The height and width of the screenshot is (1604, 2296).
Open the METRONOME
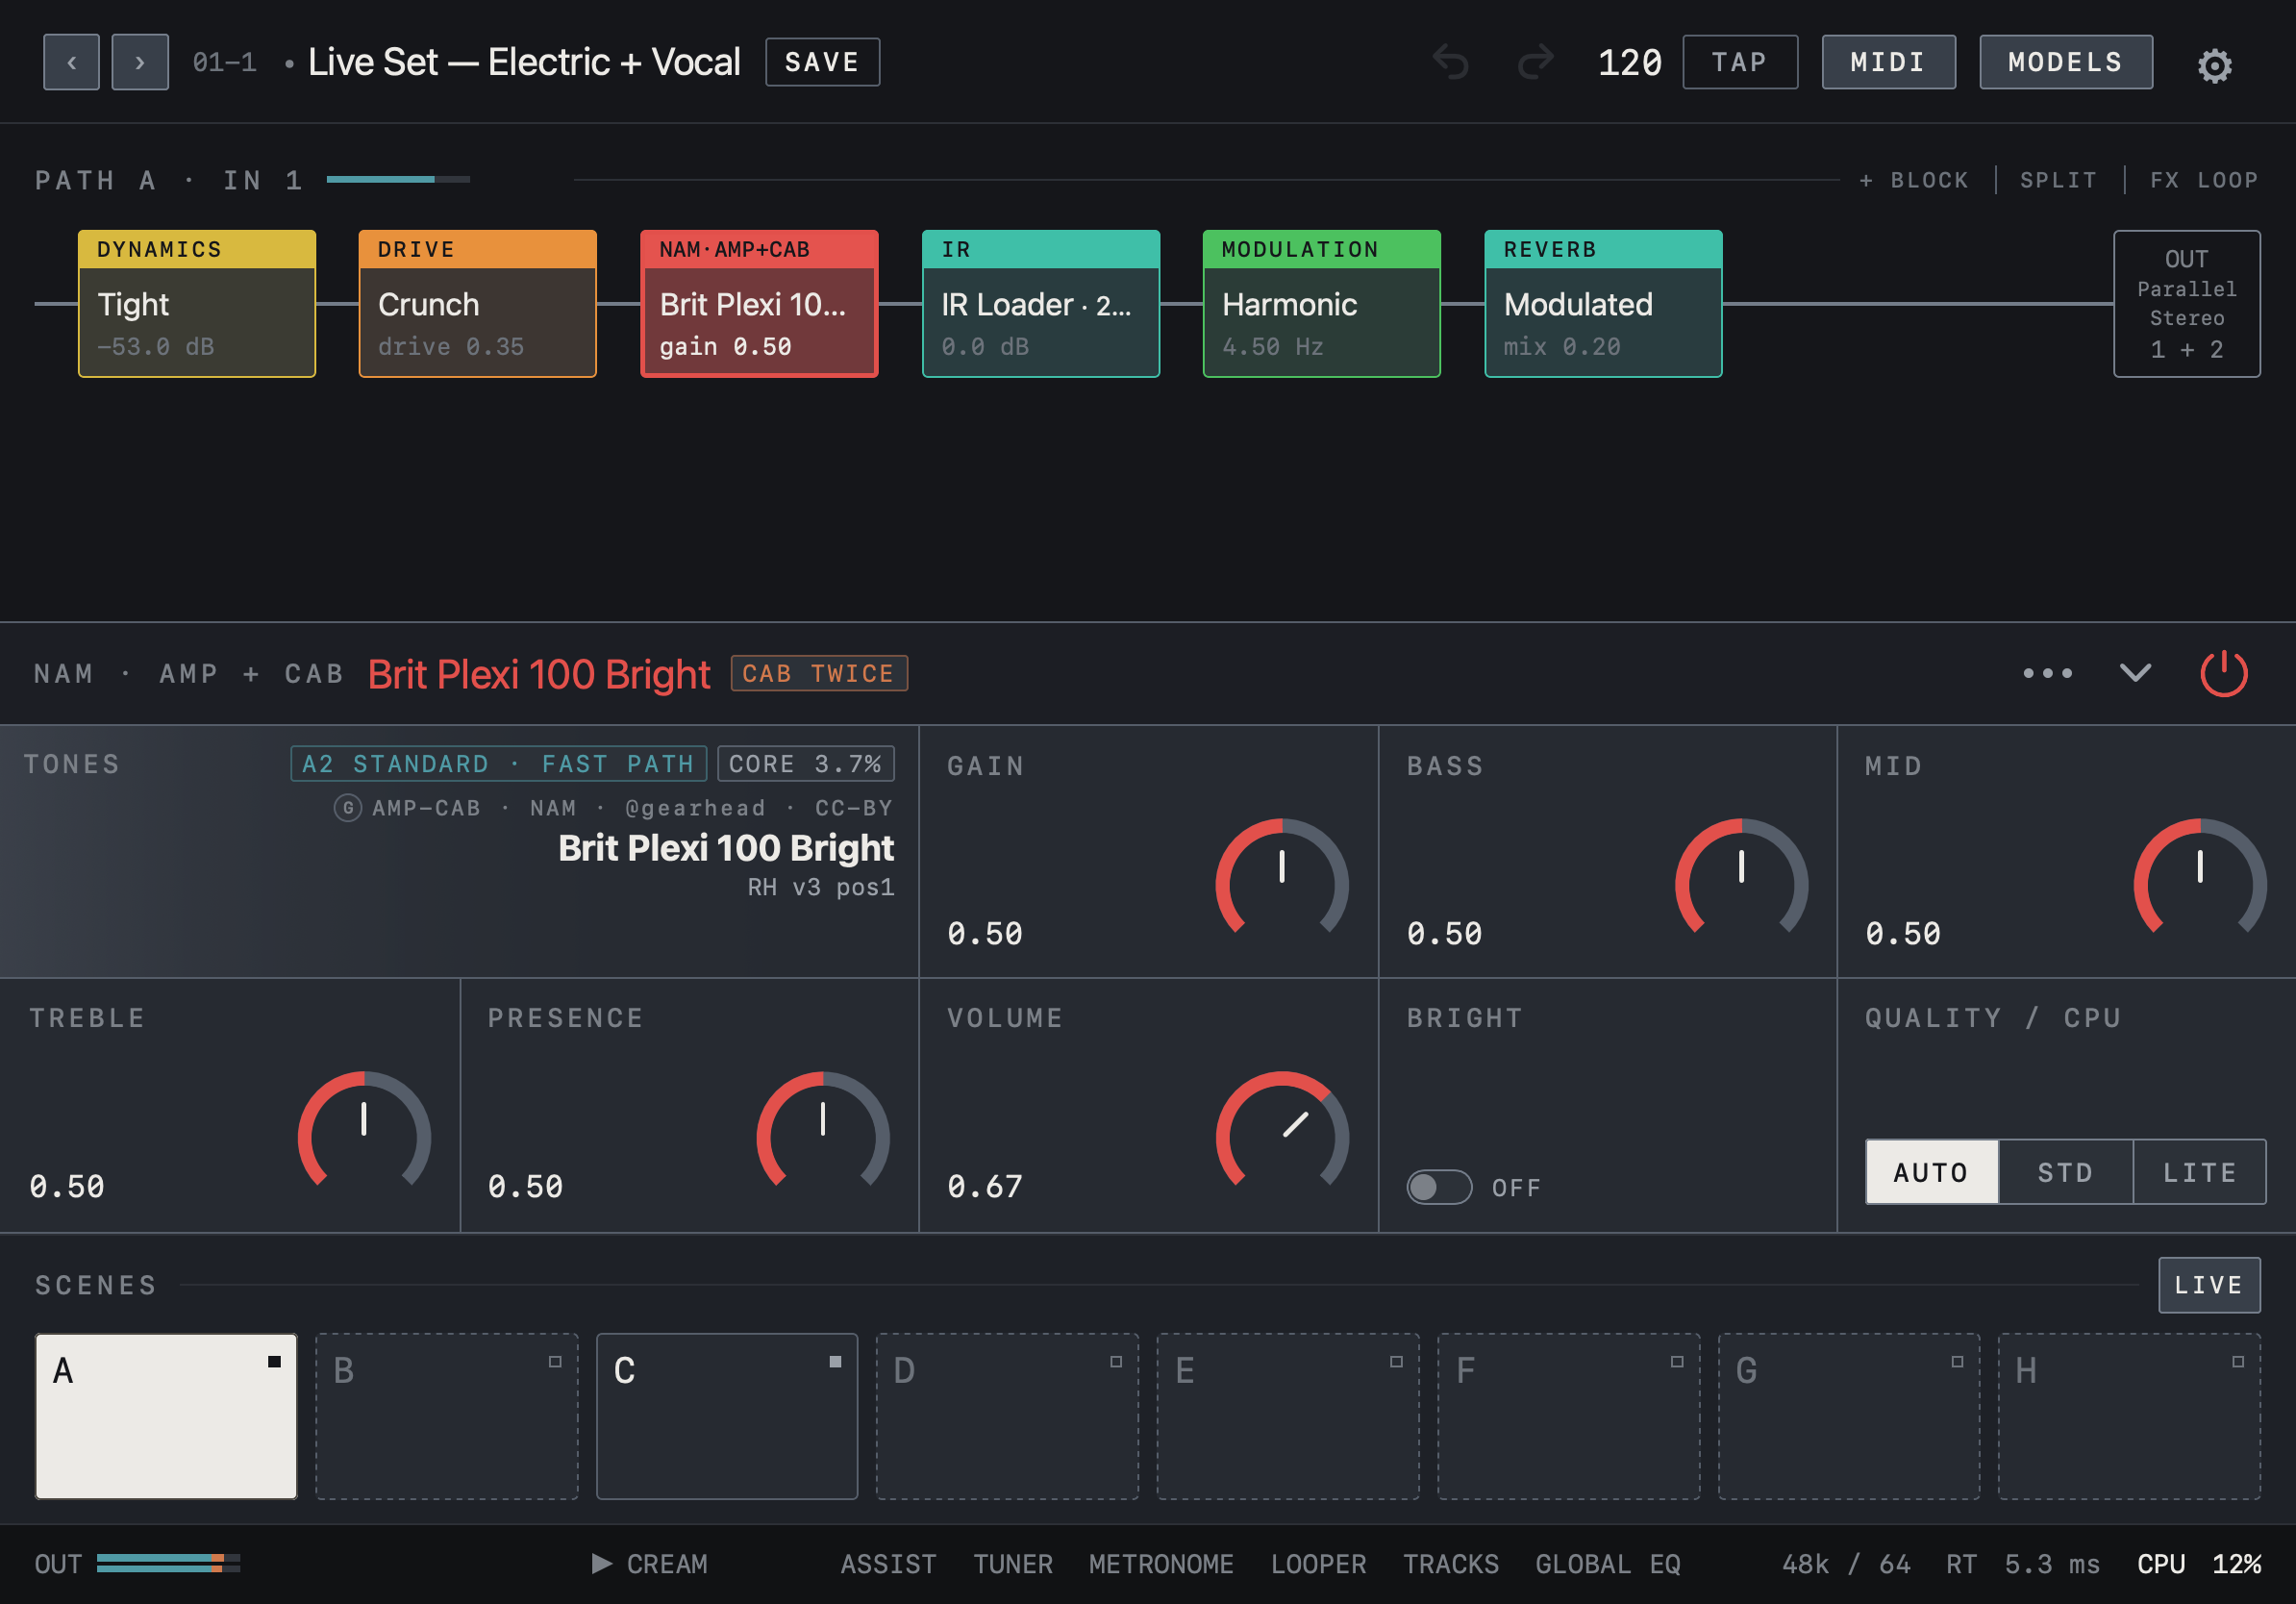point(1161,1563)
